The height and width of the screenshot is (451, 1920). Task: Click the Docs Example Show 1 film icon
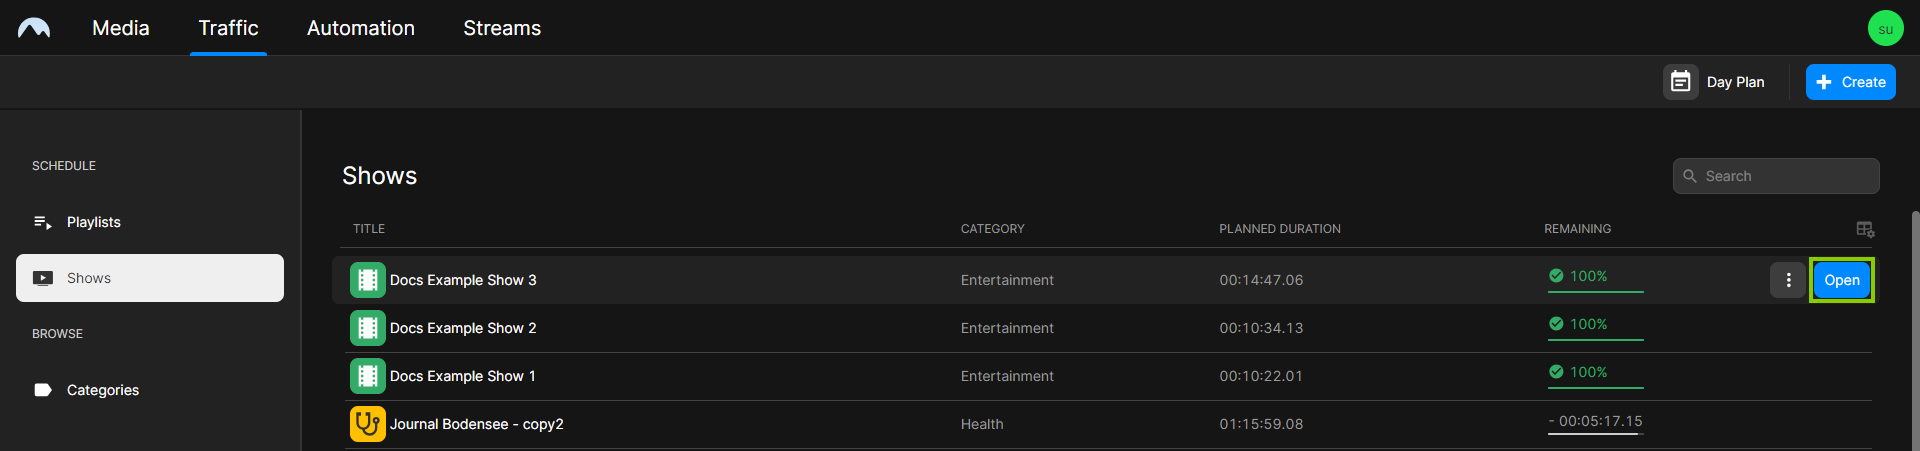click(x=368, y=376)
